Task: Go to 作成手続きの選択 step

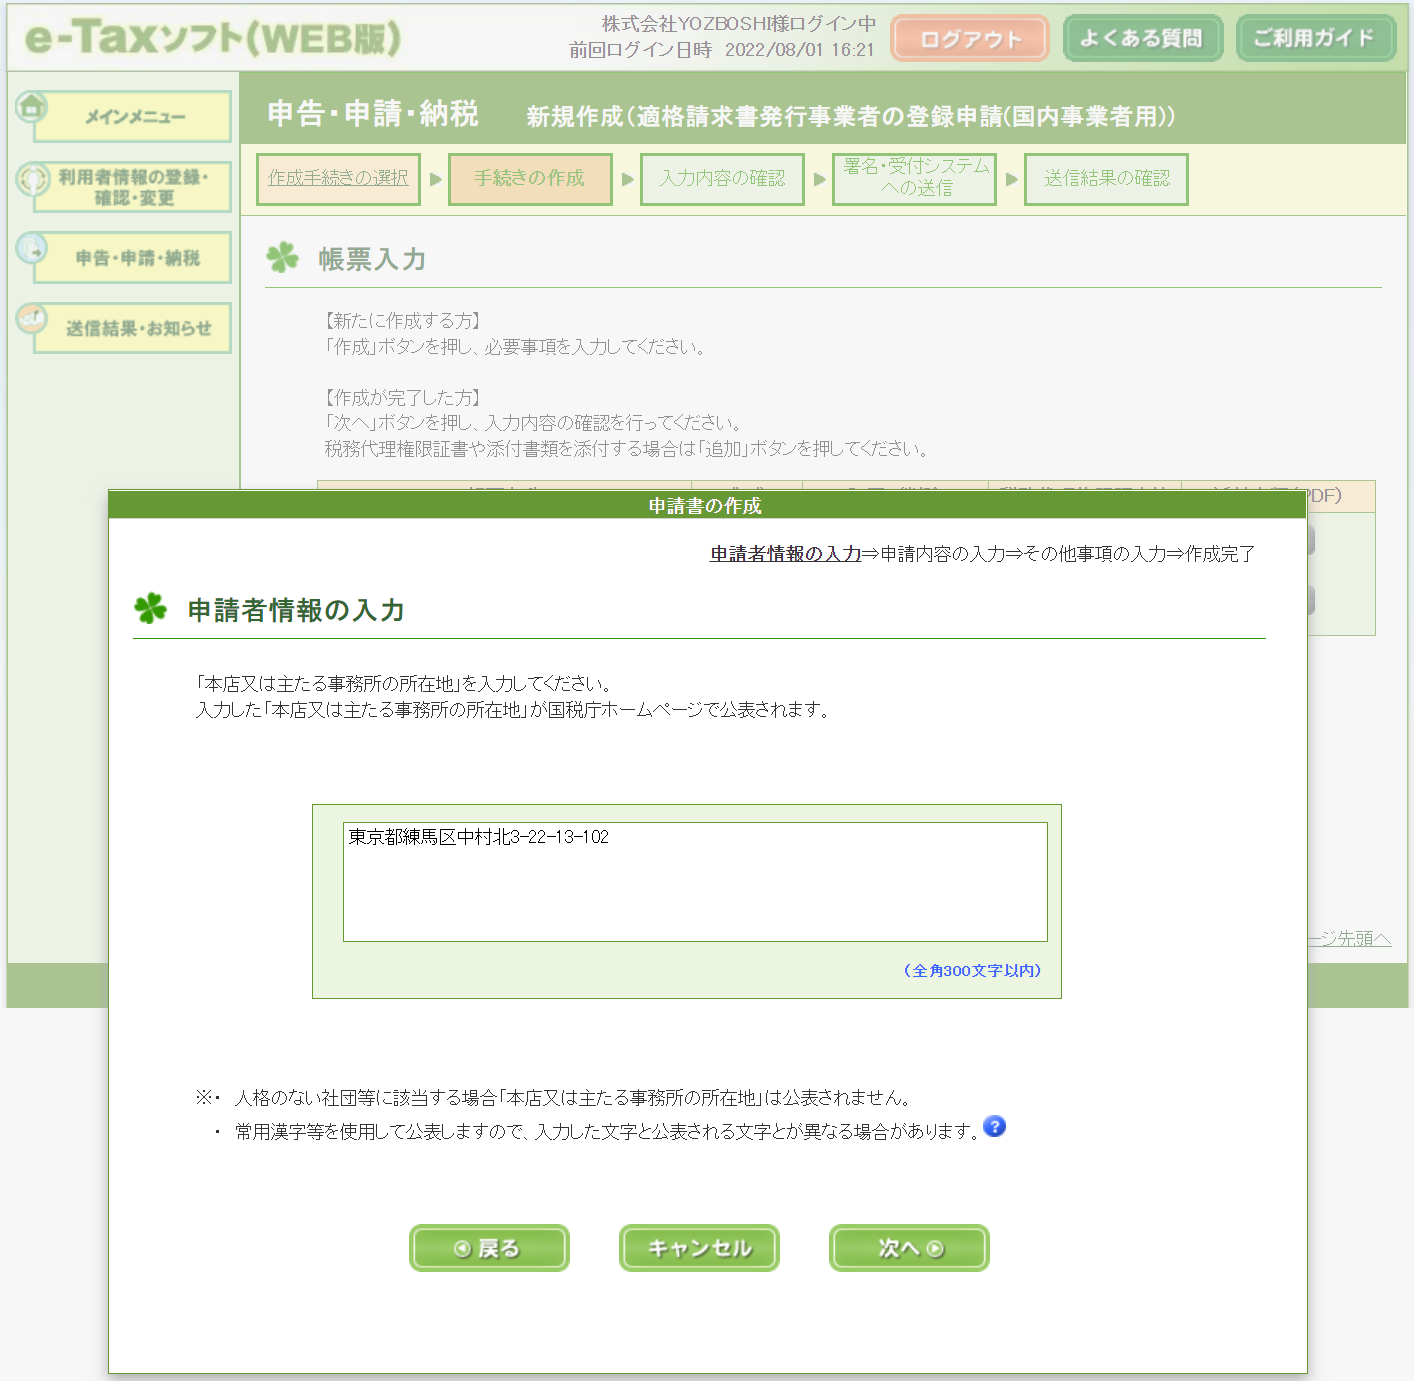Action: tap(338, 179)
